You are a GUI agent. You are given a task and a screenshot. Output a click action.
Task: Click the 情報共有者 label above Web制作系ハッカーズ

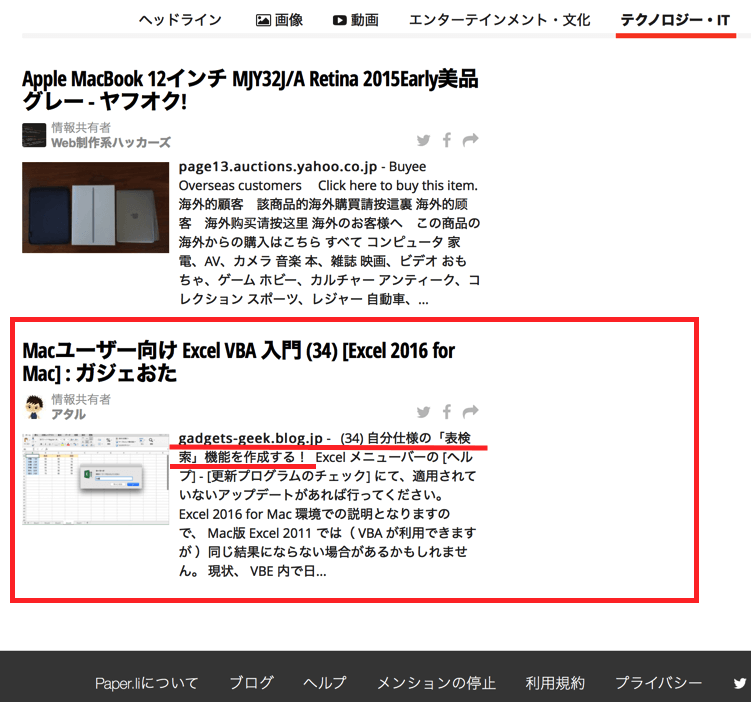coord(81,127)
